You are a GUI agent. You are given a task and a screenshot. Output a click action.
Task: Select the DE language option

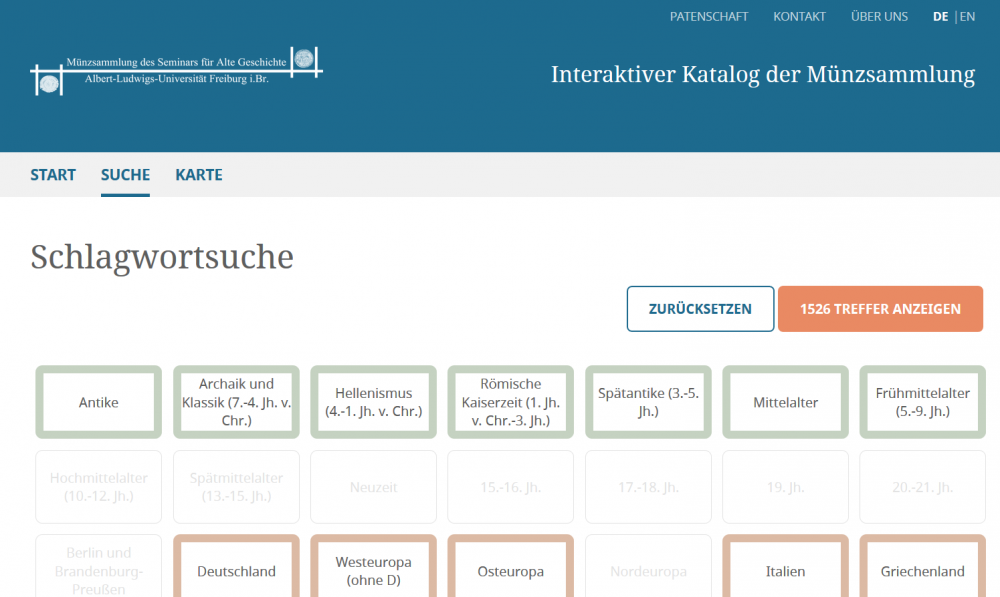(940, 16)
